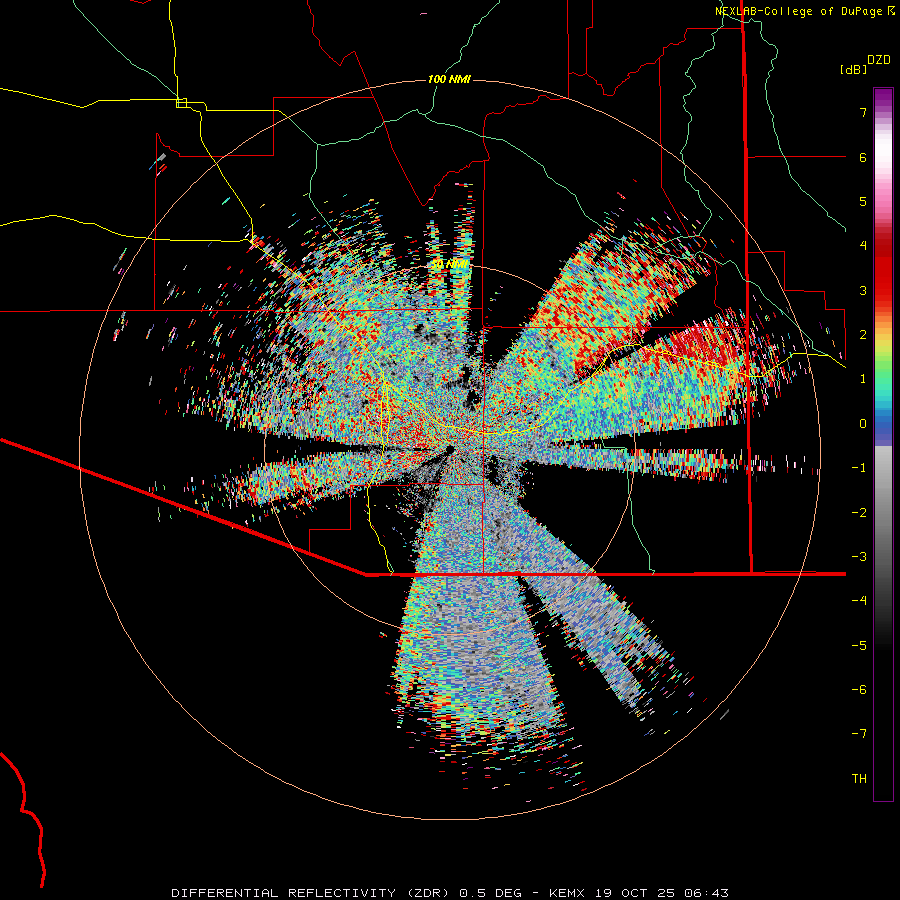Click the red band of the color bar
This screenshot has height=900, width=900.
coord(883,270)
